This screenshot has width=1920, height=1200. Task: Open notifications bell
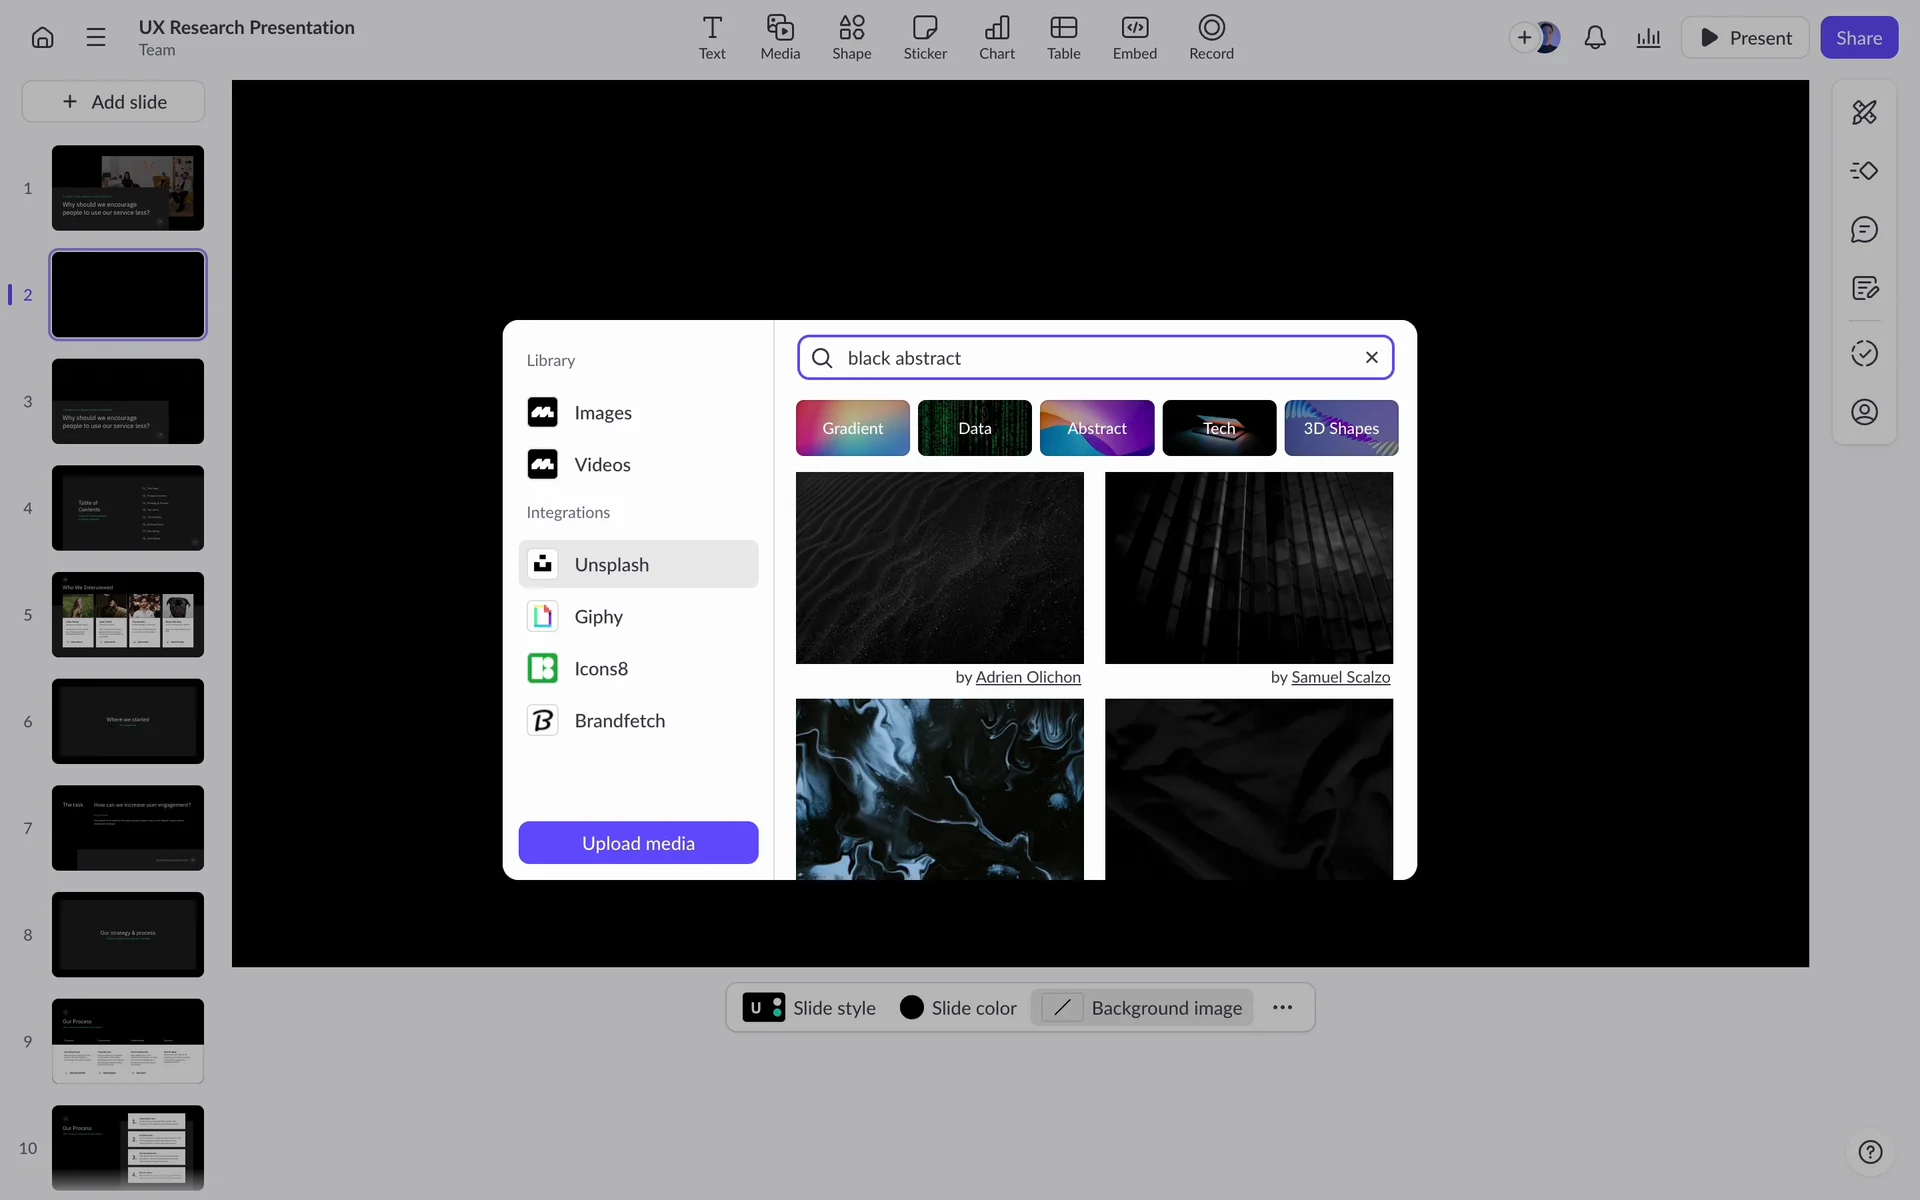point(1595,38)
